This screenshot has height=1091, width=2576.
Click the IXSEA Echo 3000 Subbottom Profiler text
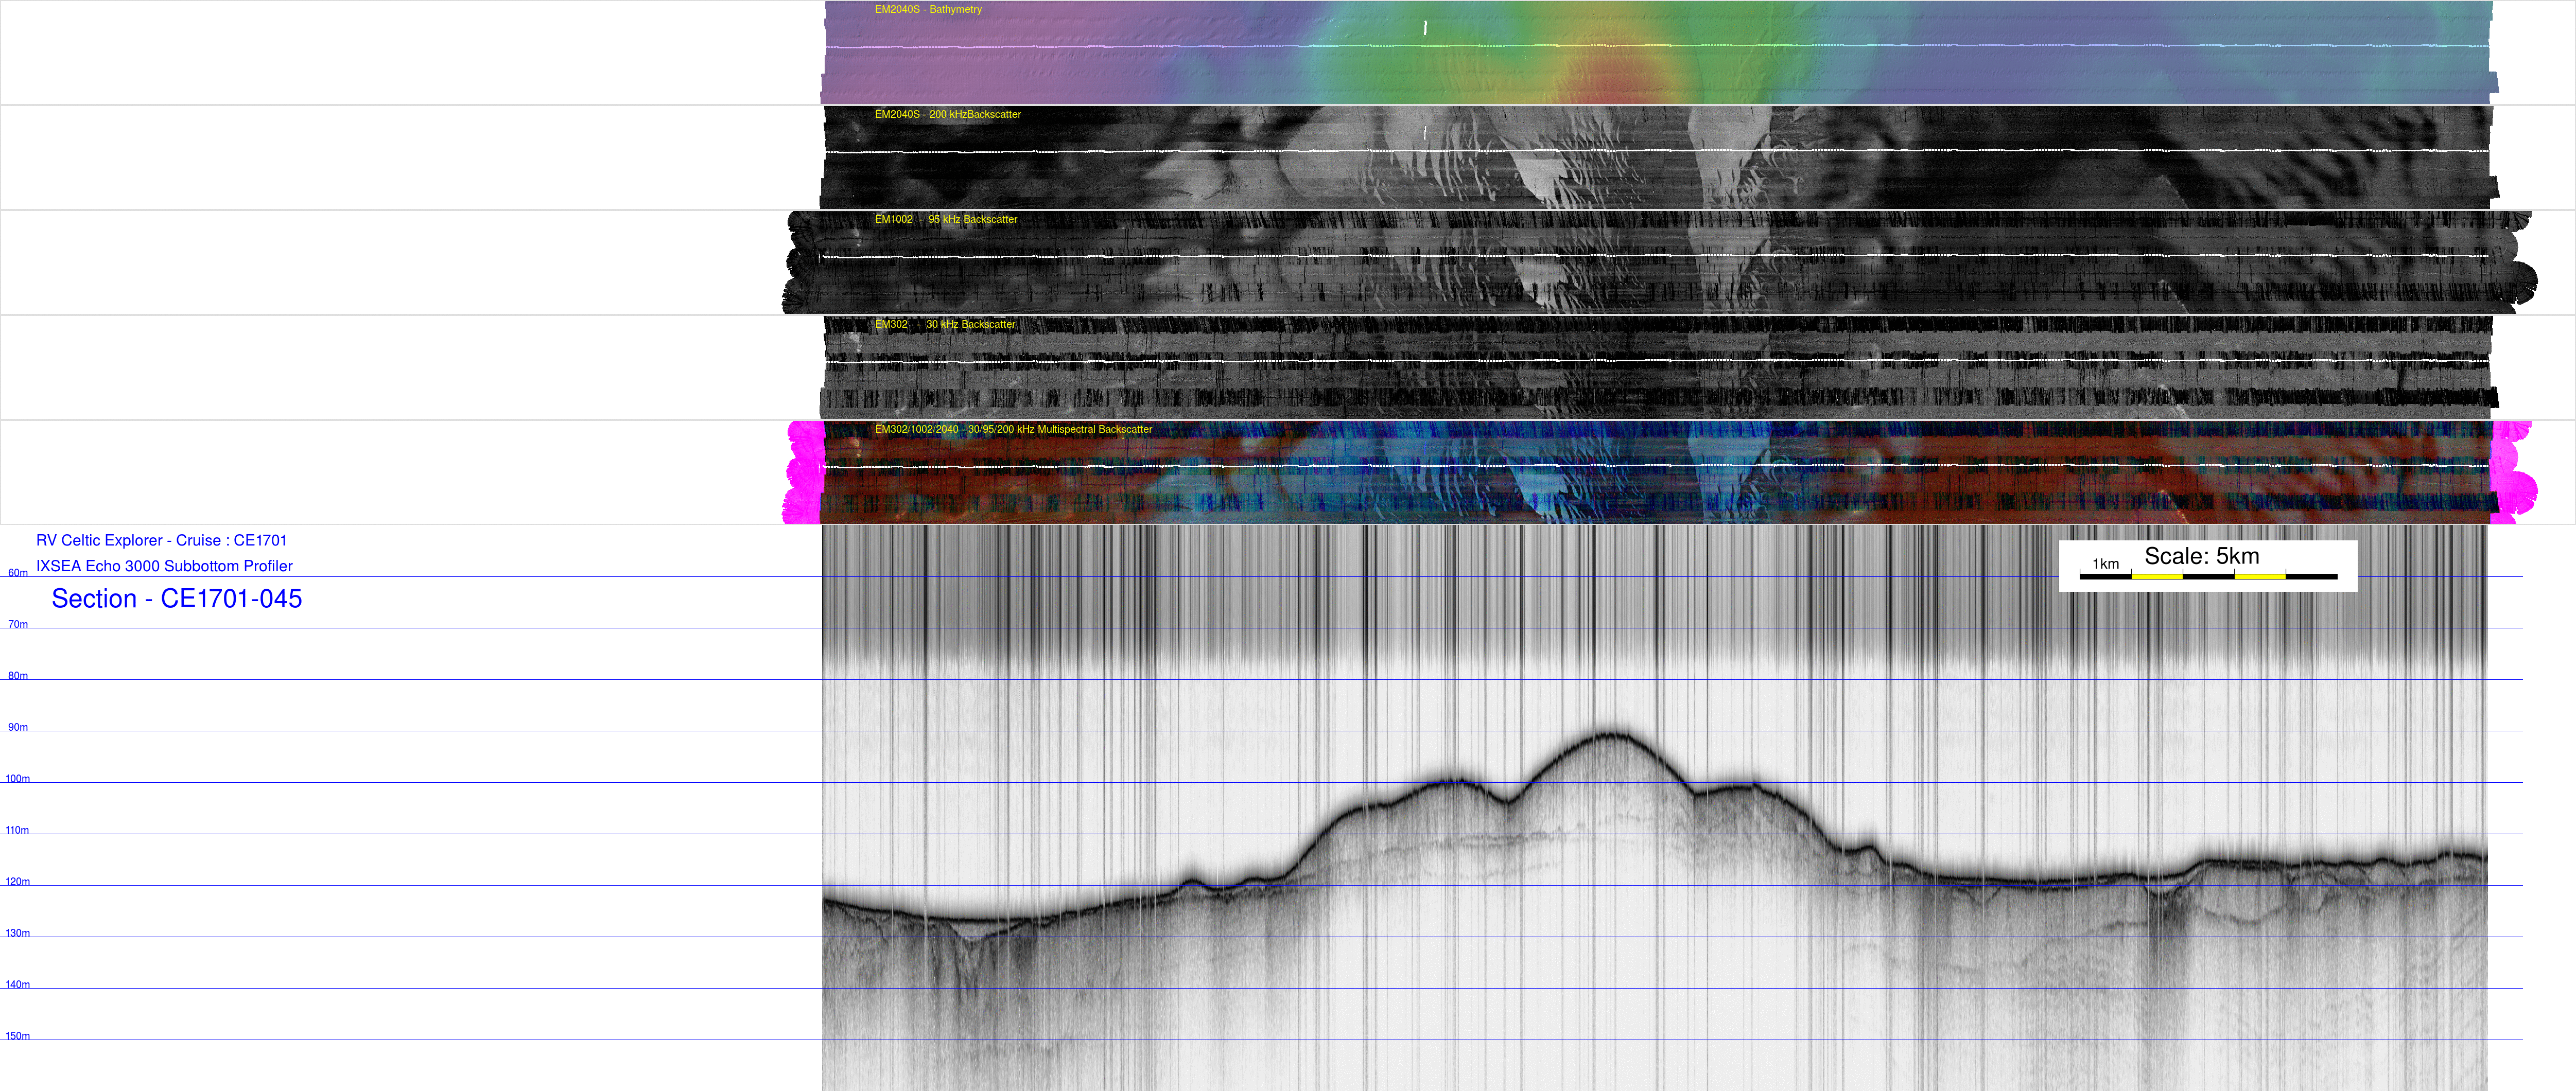[x=164, y=566]
